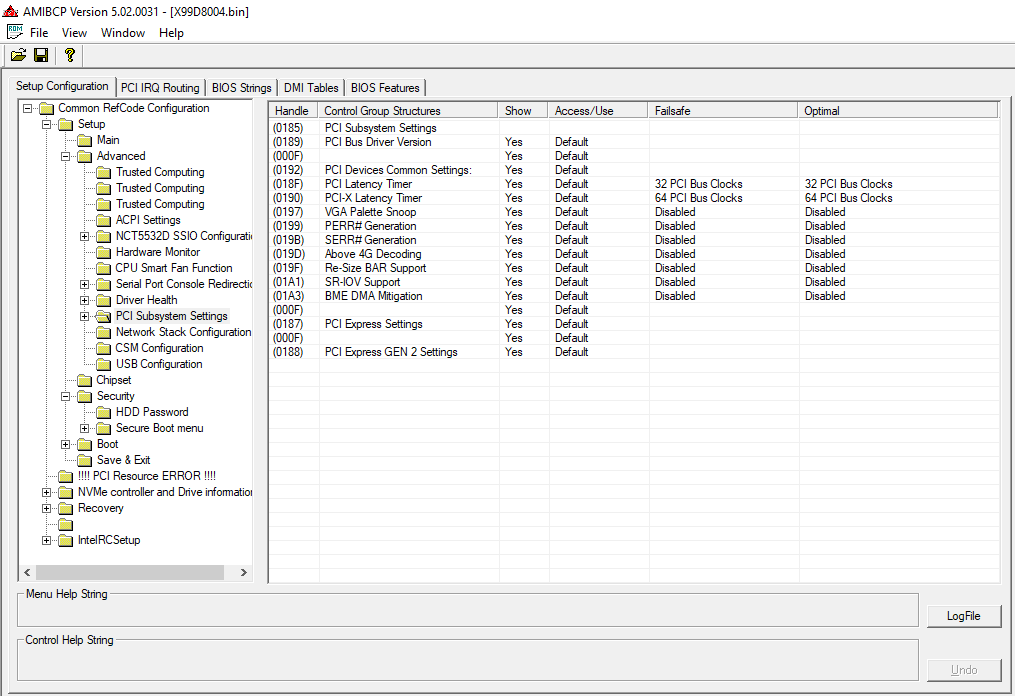Open the Window menu

point(123,33)
